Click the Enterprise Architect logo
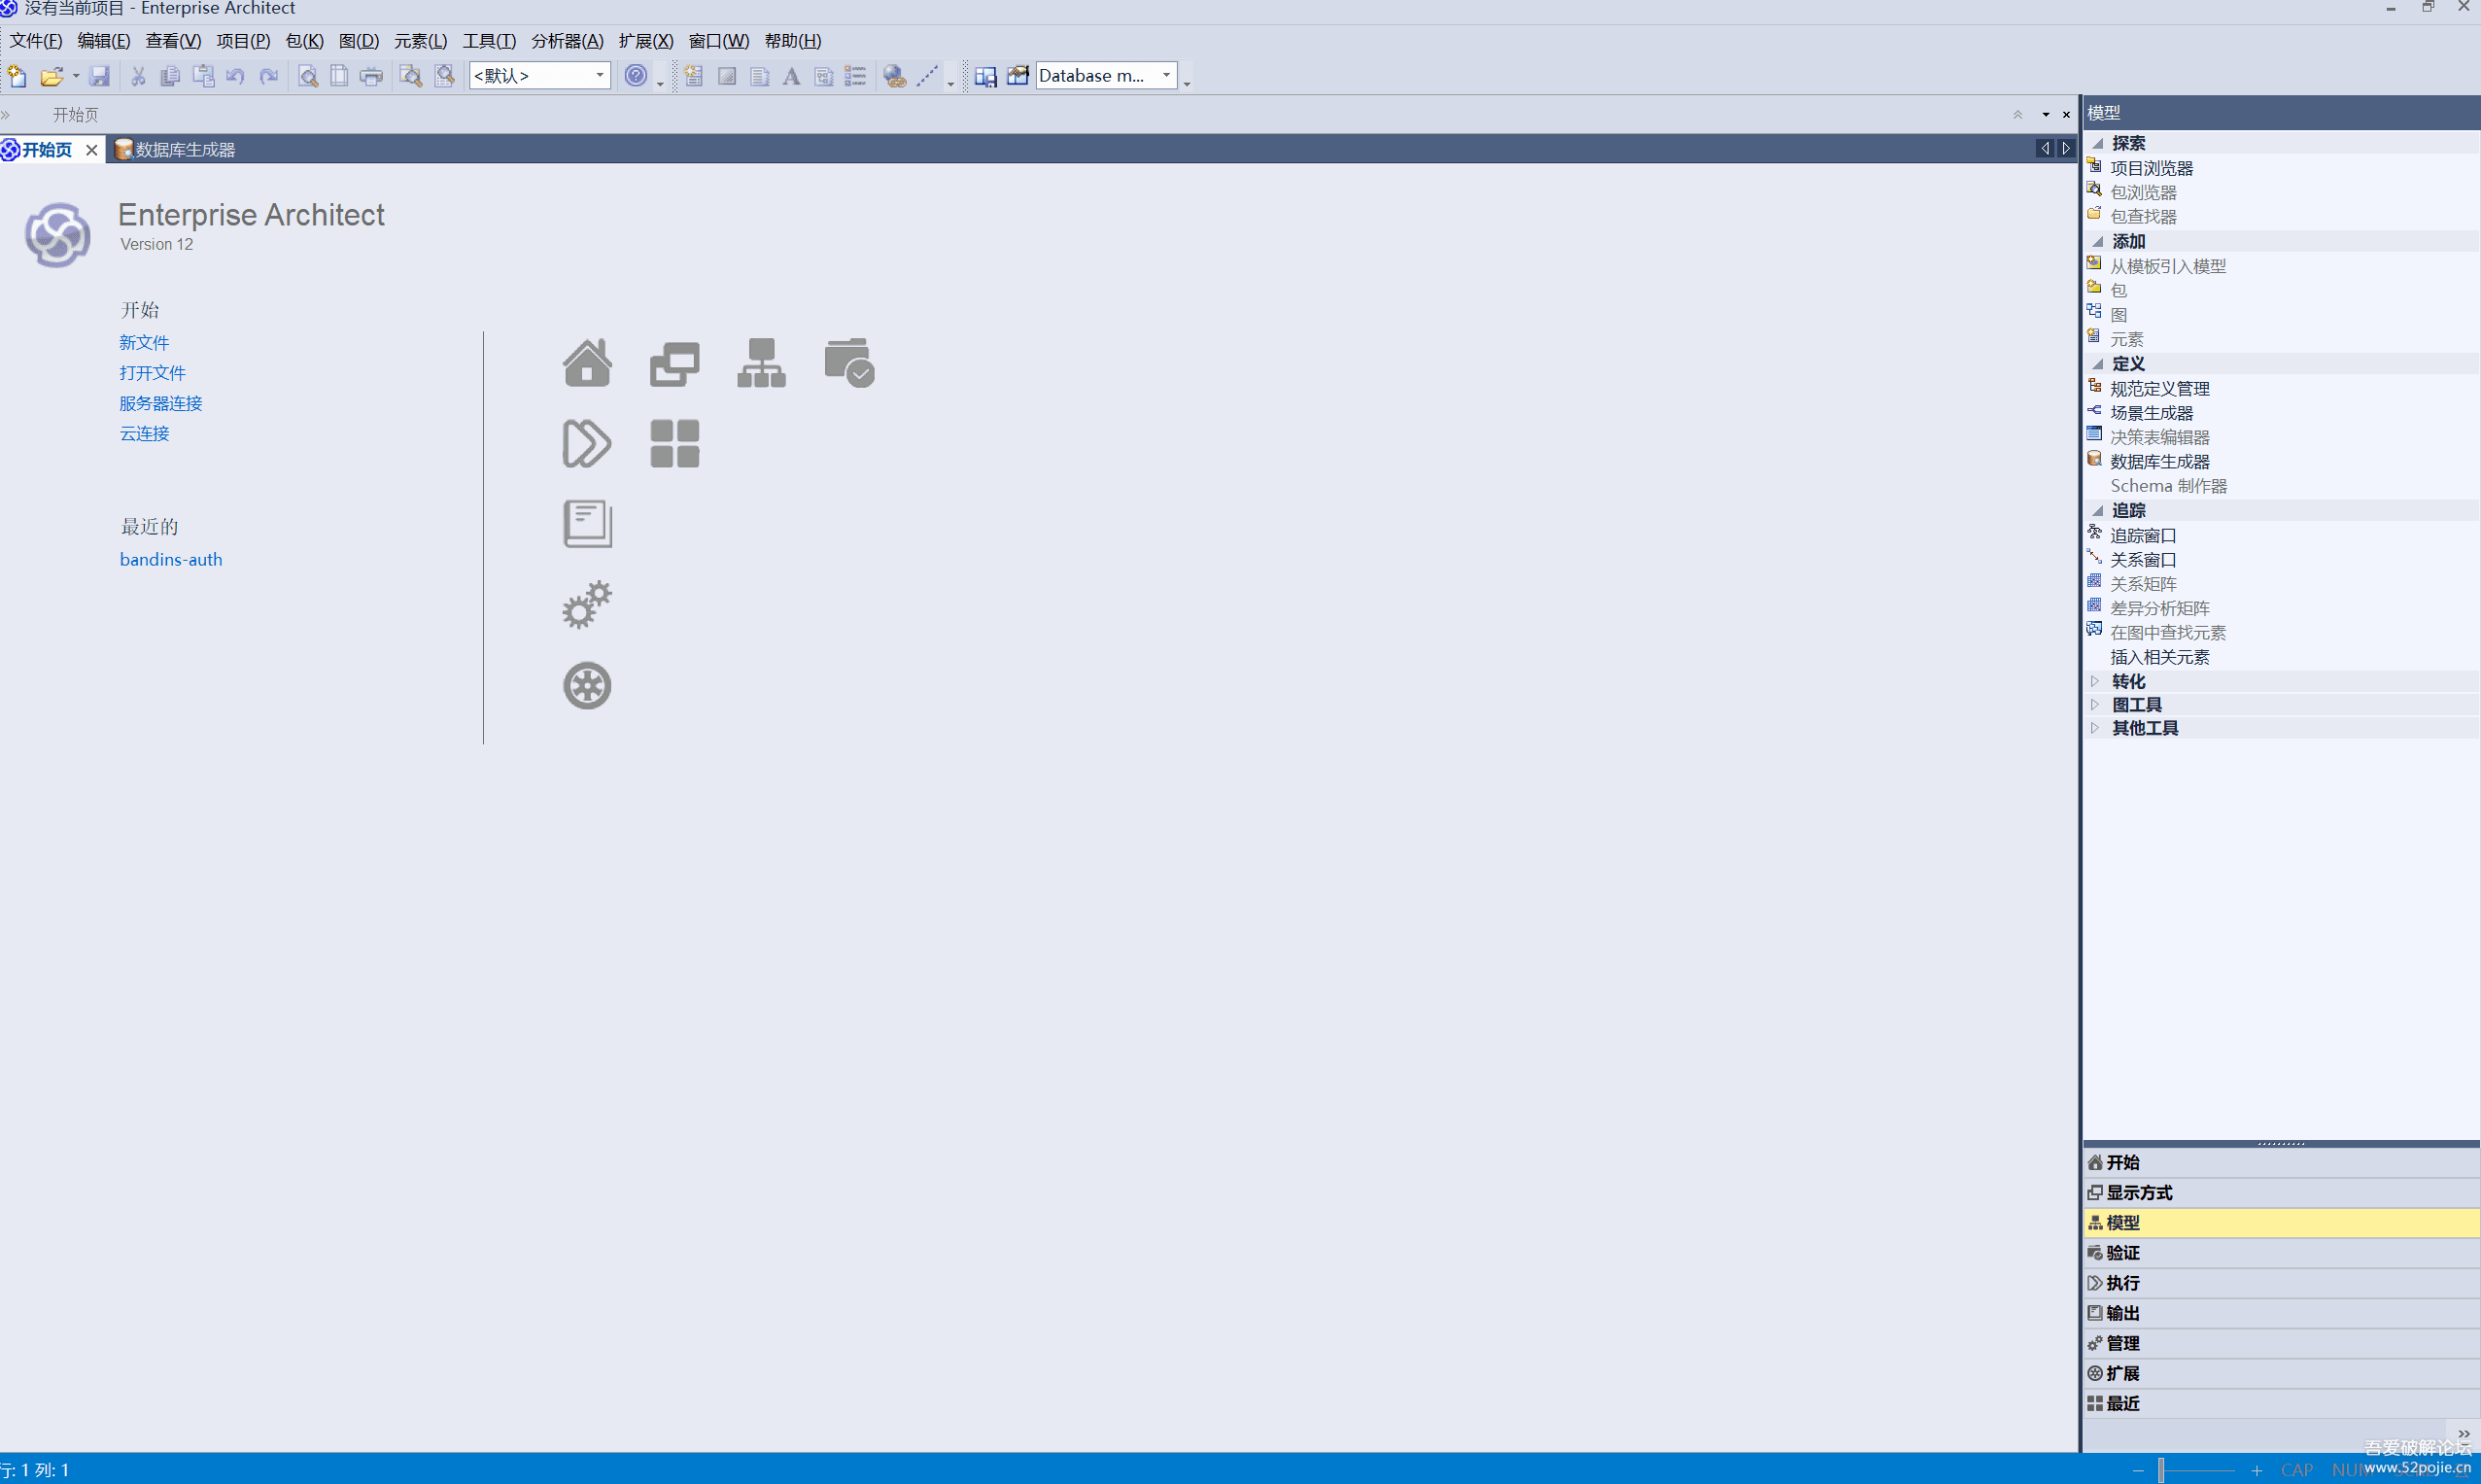Viewport: 2481px width, 1484px height. click(x=57, y=235)
